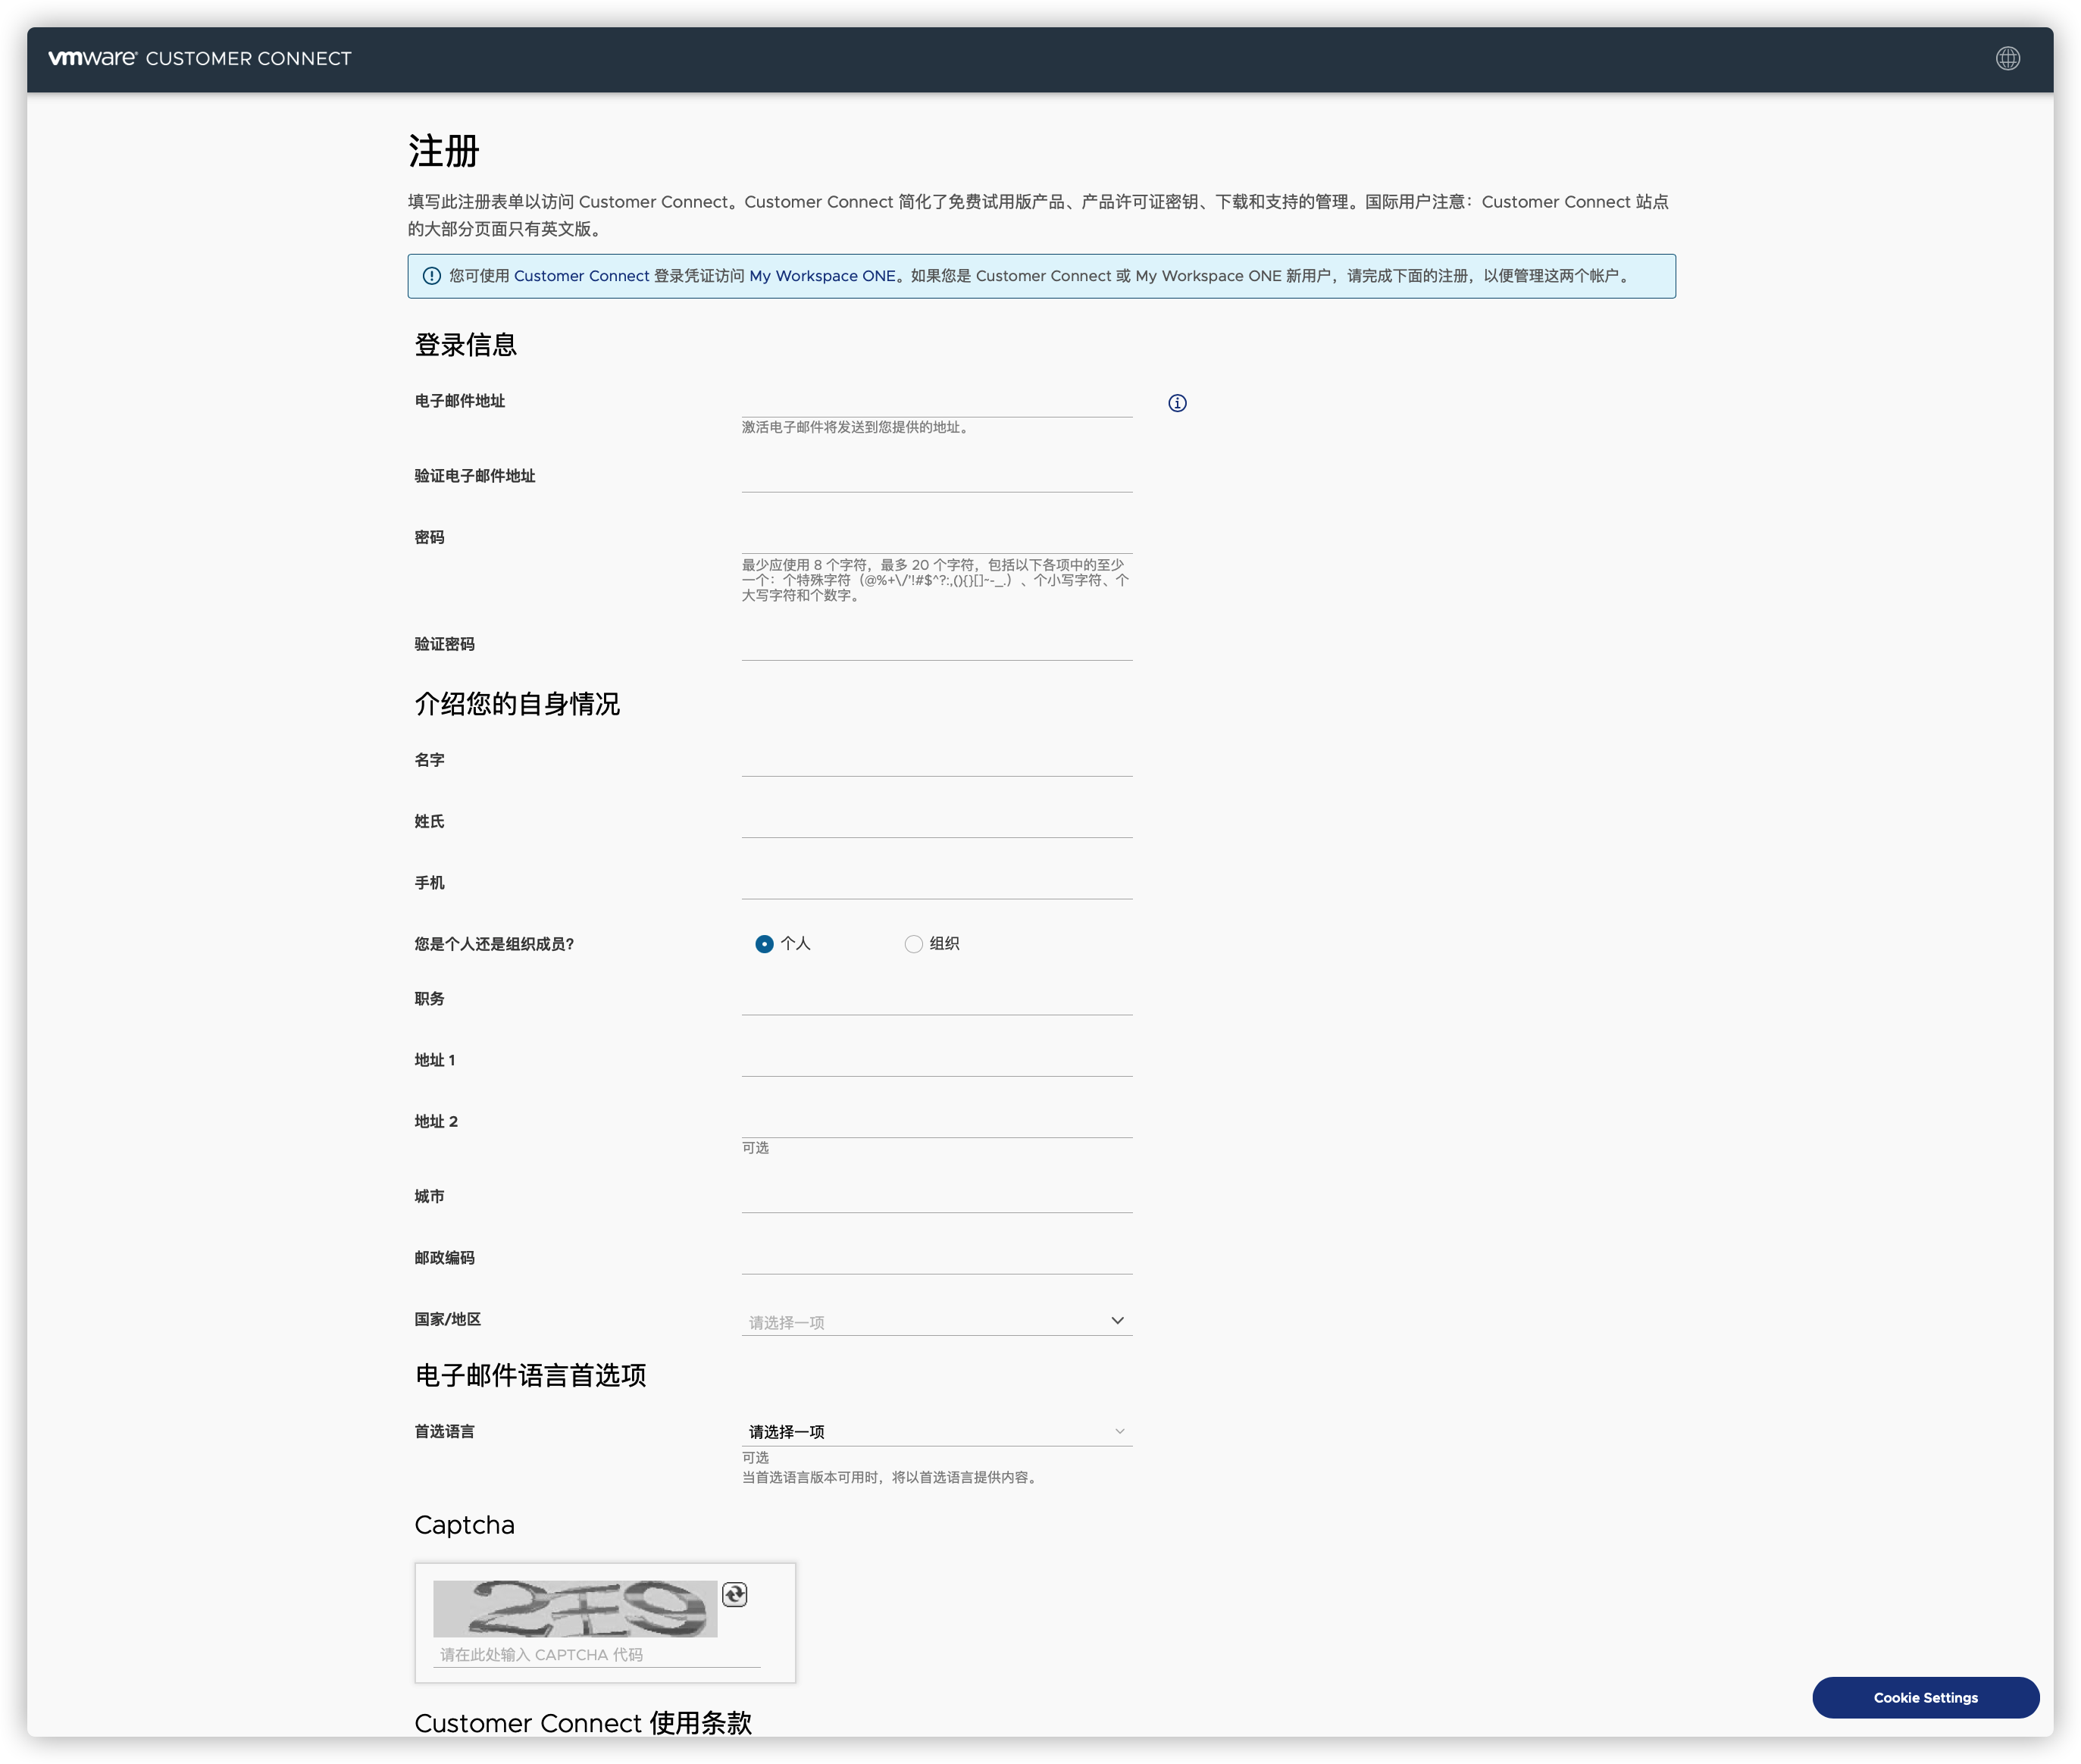Open the My Workspace ONE link
2081x1764 pixels.
(822, 276)
